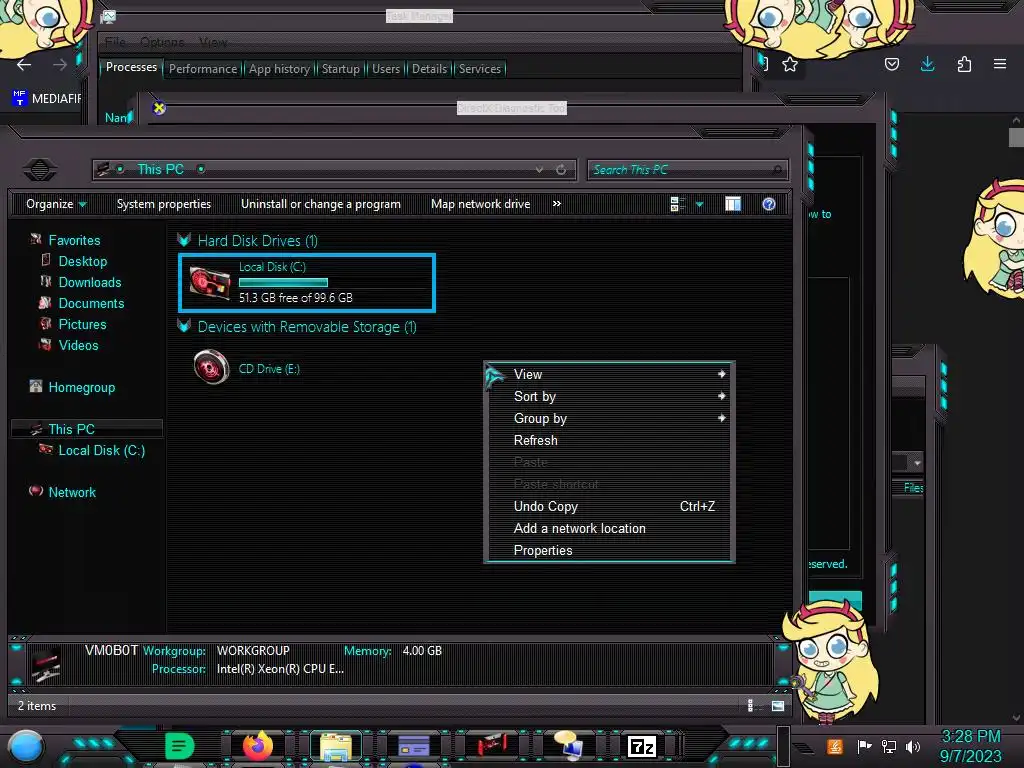Click Map network drive button
This screenshot has width=1024, height=768.
click(481, 204)
